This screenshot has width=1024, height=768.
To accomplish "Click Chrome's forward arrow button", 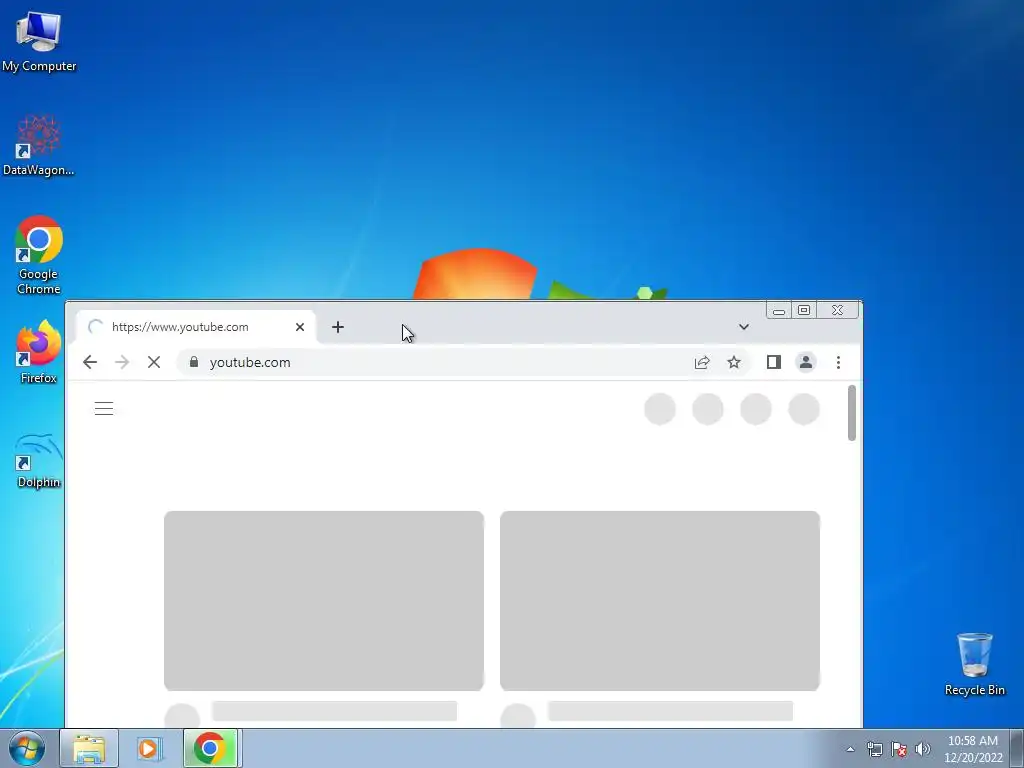I will coord(122,362).
